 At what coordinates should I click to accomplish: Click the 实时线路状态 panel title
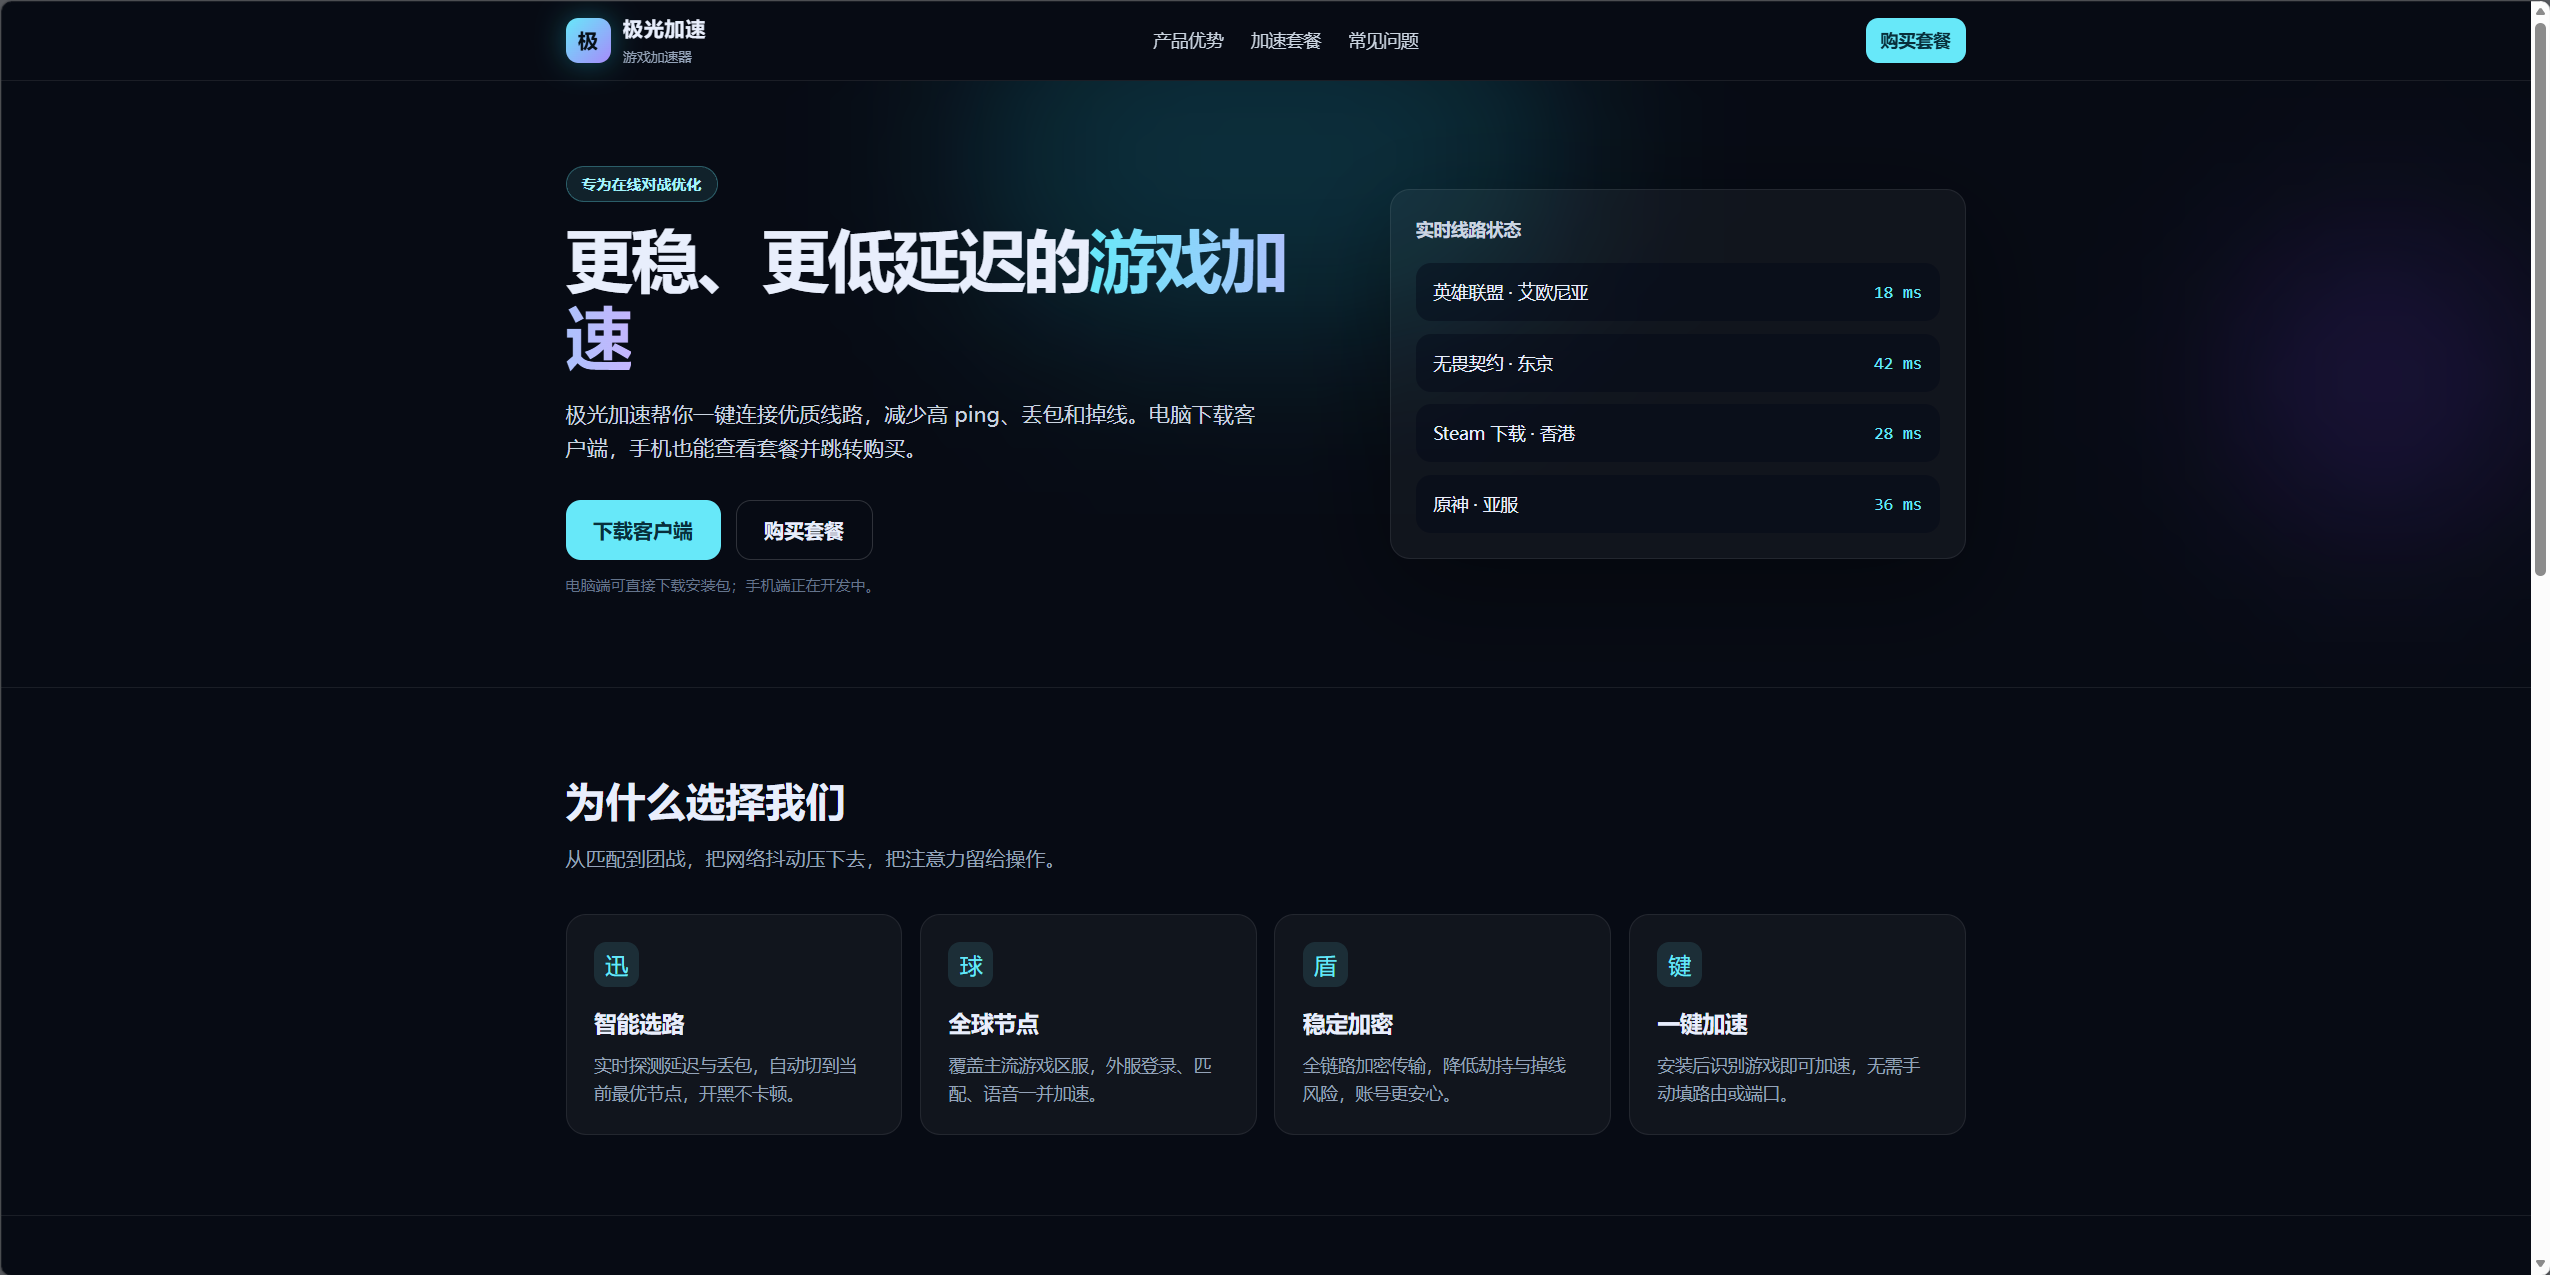pos(1468,230)
